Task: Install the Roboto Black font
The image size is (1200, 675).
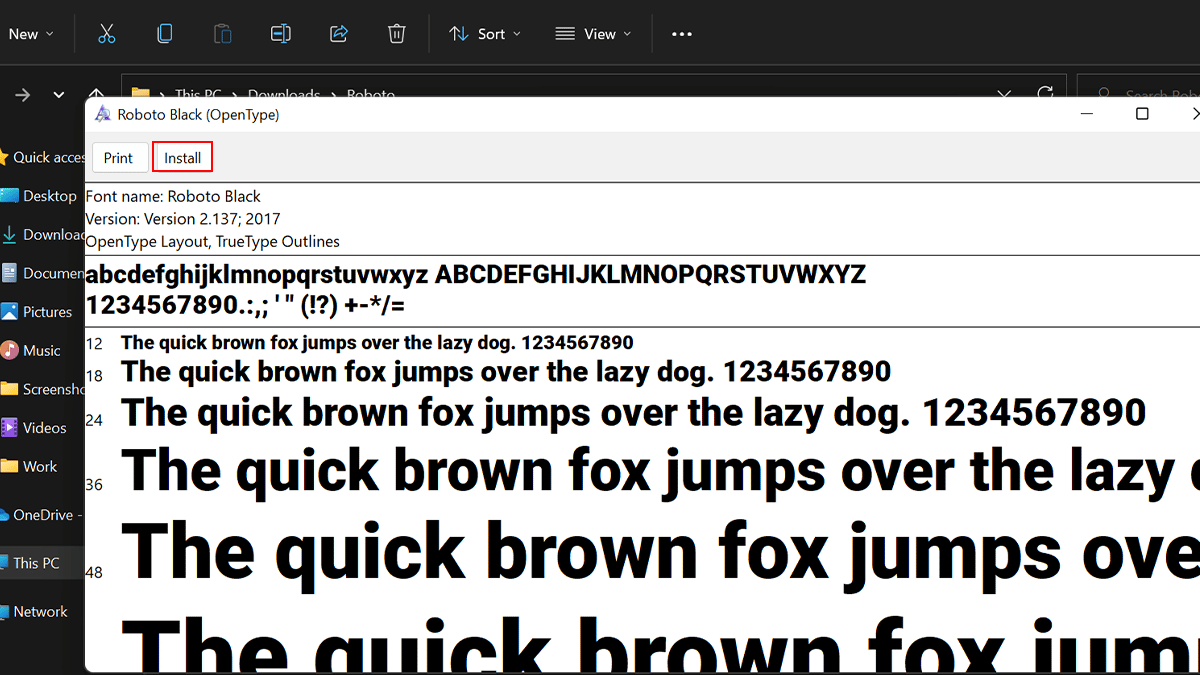Action: (183, 158)
